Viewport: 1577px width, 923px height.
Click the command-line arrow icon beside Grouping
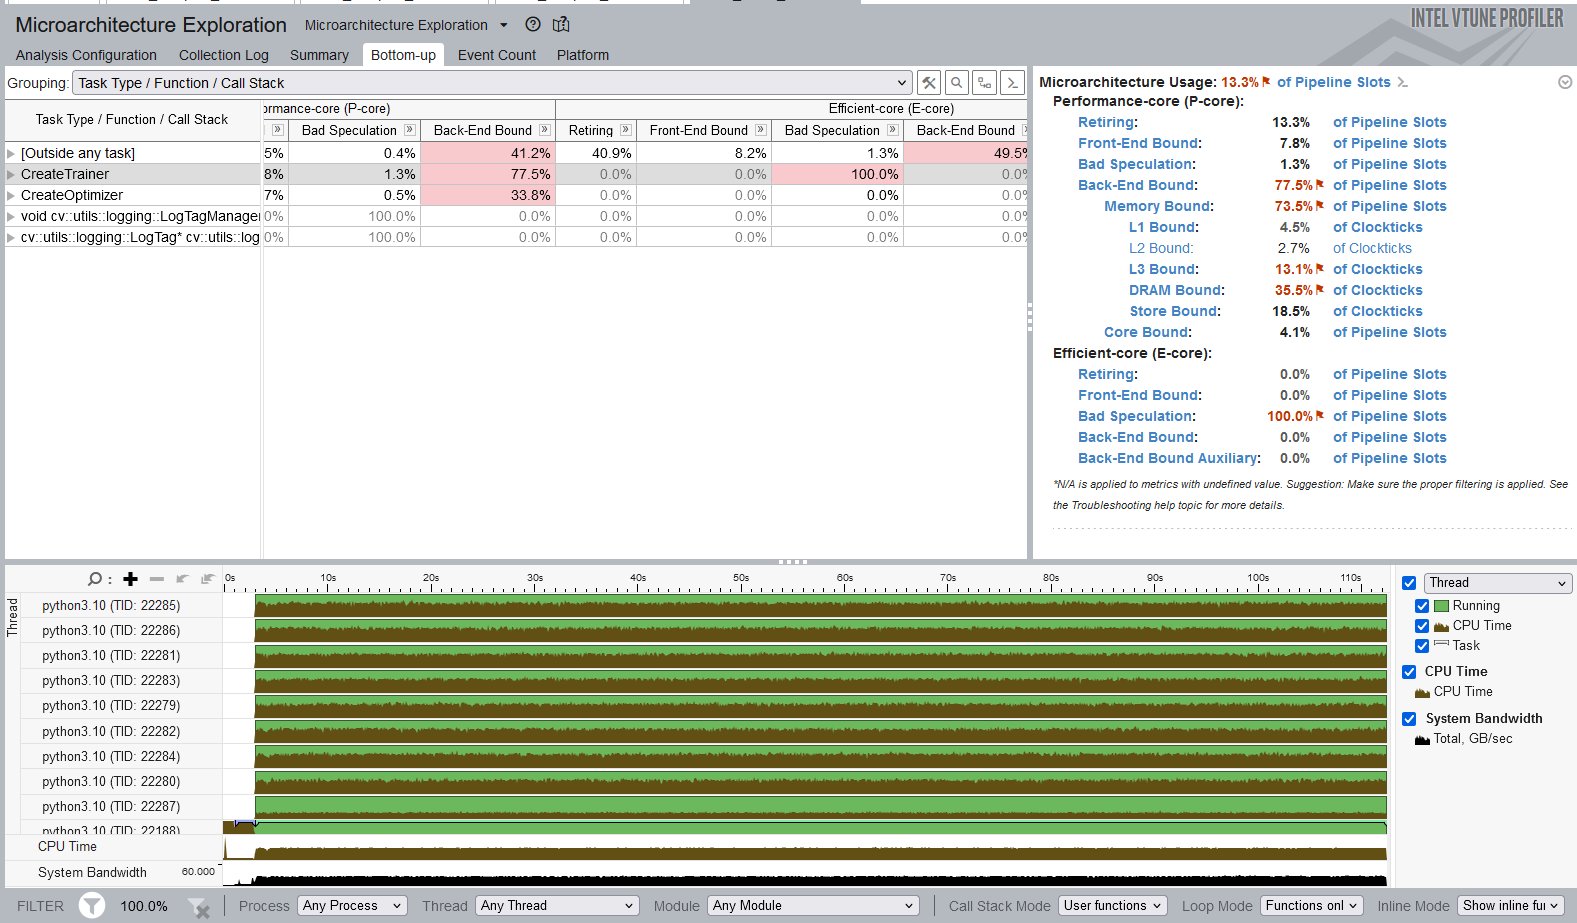(x=1013, y=83)
